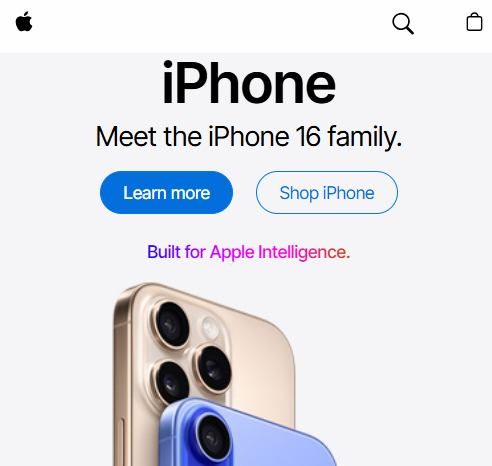
Task: Click the Apple logo in the header
Action: click(24, 22)
